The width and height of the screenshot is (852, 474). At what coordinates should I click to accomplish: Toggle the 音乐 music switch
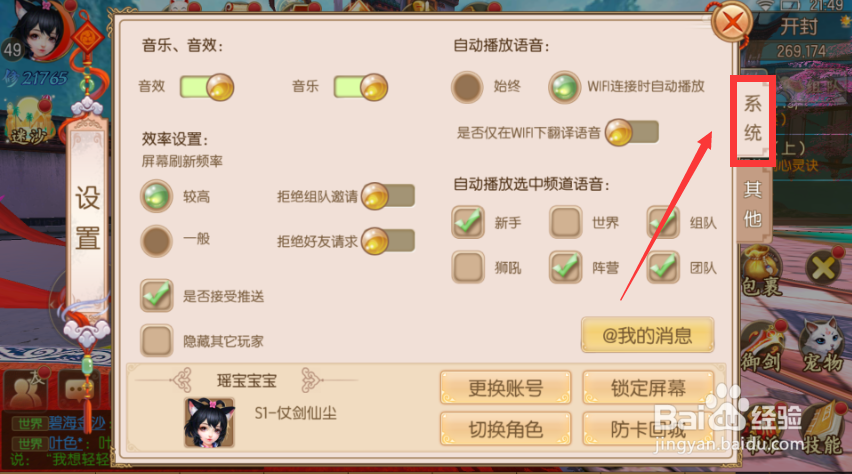(x=361, y=87)
